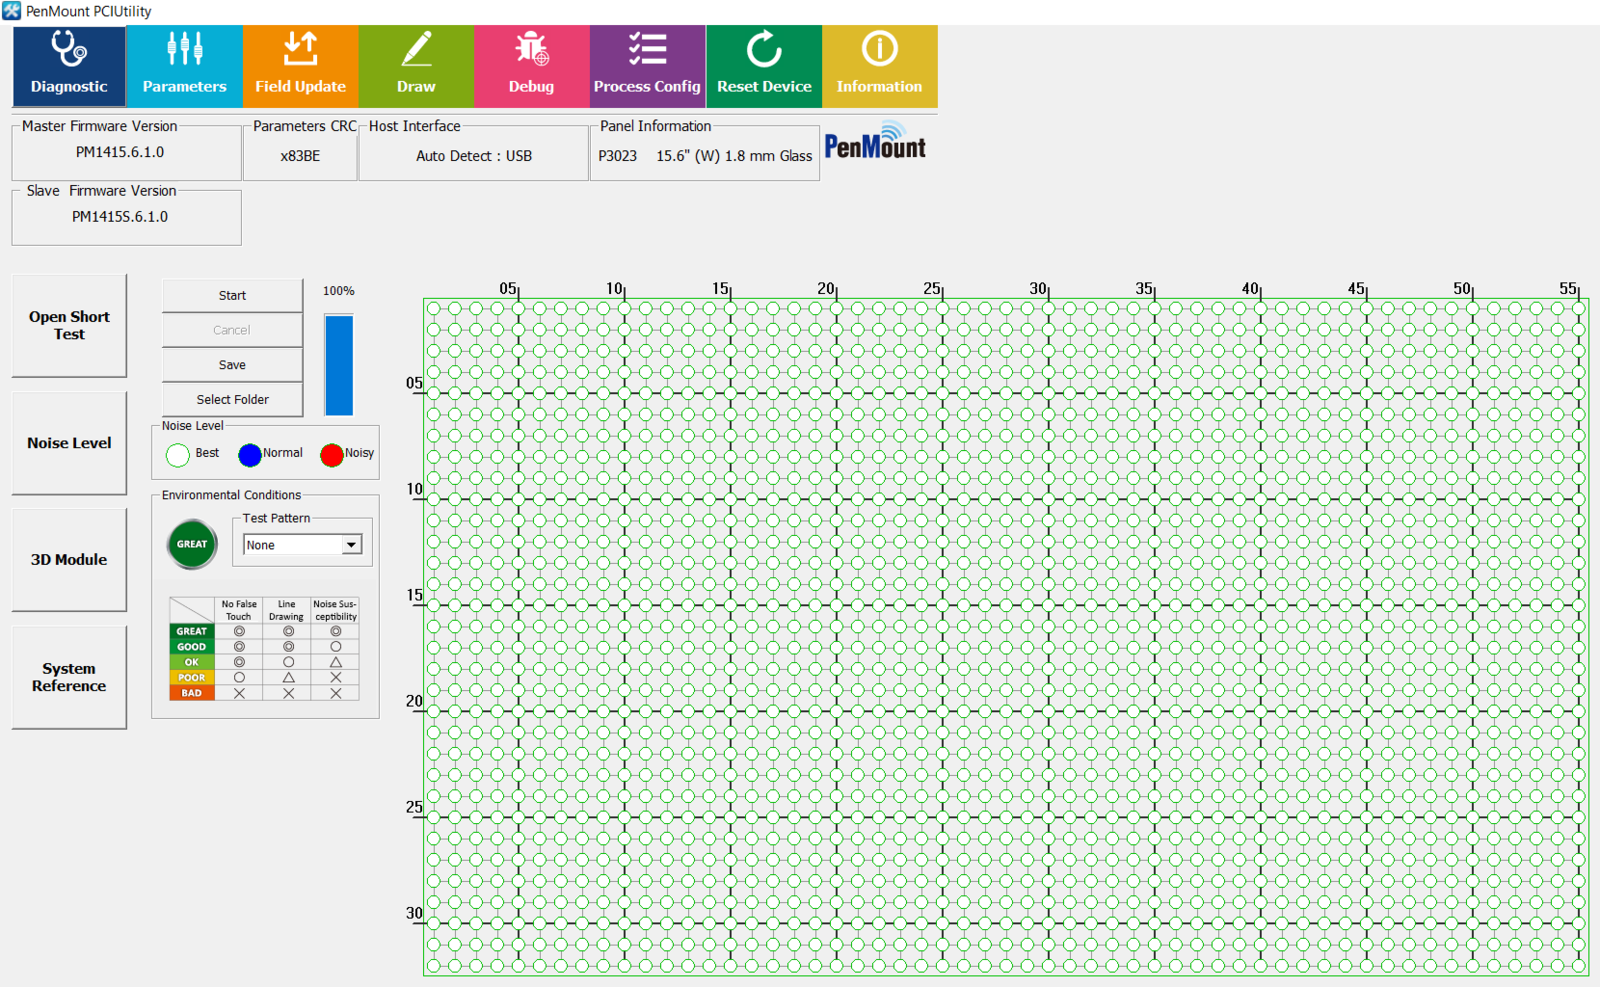Select the Draw pencil tool

pyautogui.click(x=416, y=66)
